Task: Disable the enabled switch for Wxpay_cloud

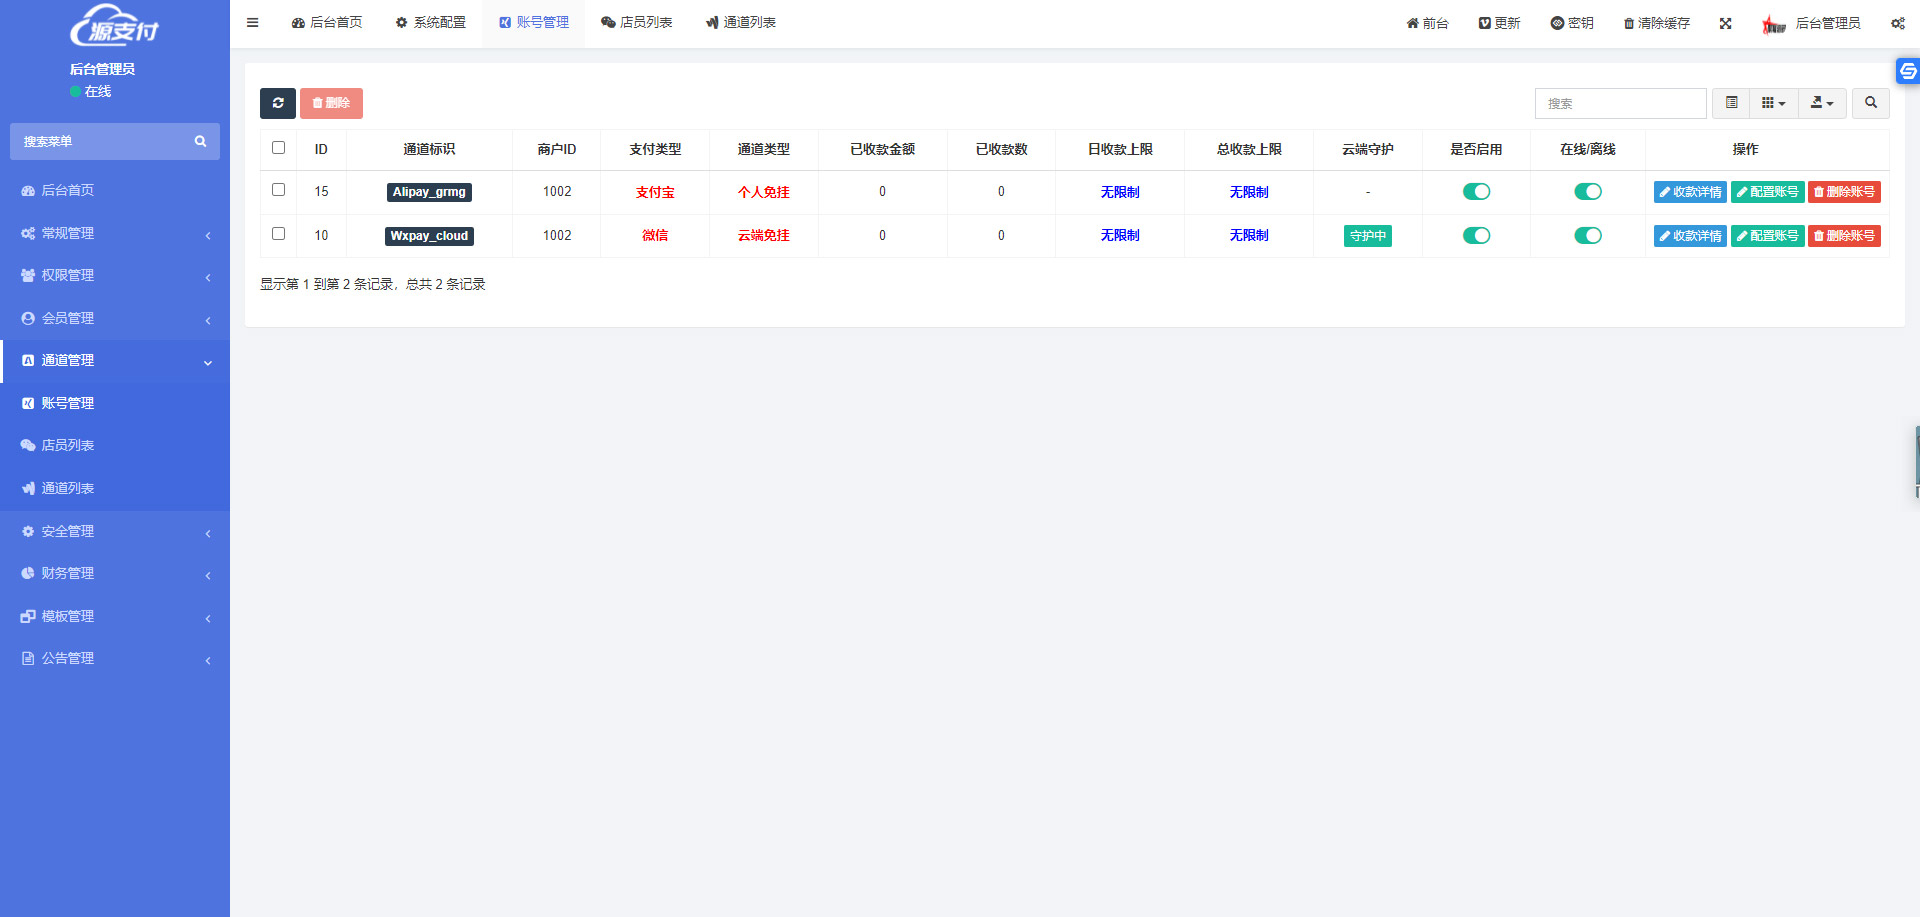Action: coord(1476,236)
